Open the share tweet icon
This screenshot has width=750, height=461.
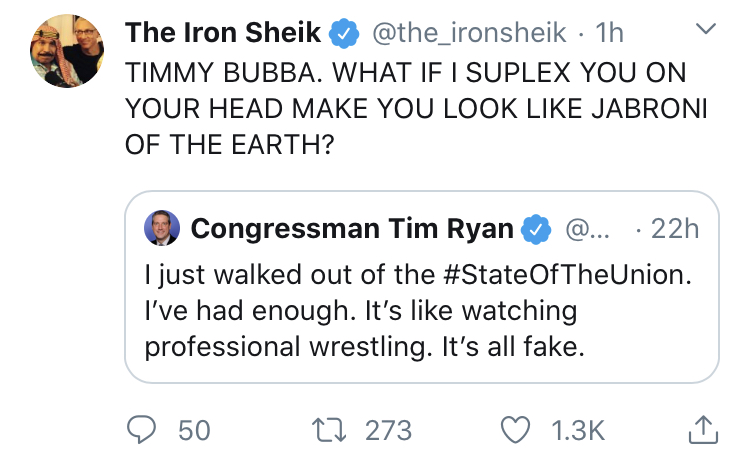(x=705, y=429)
